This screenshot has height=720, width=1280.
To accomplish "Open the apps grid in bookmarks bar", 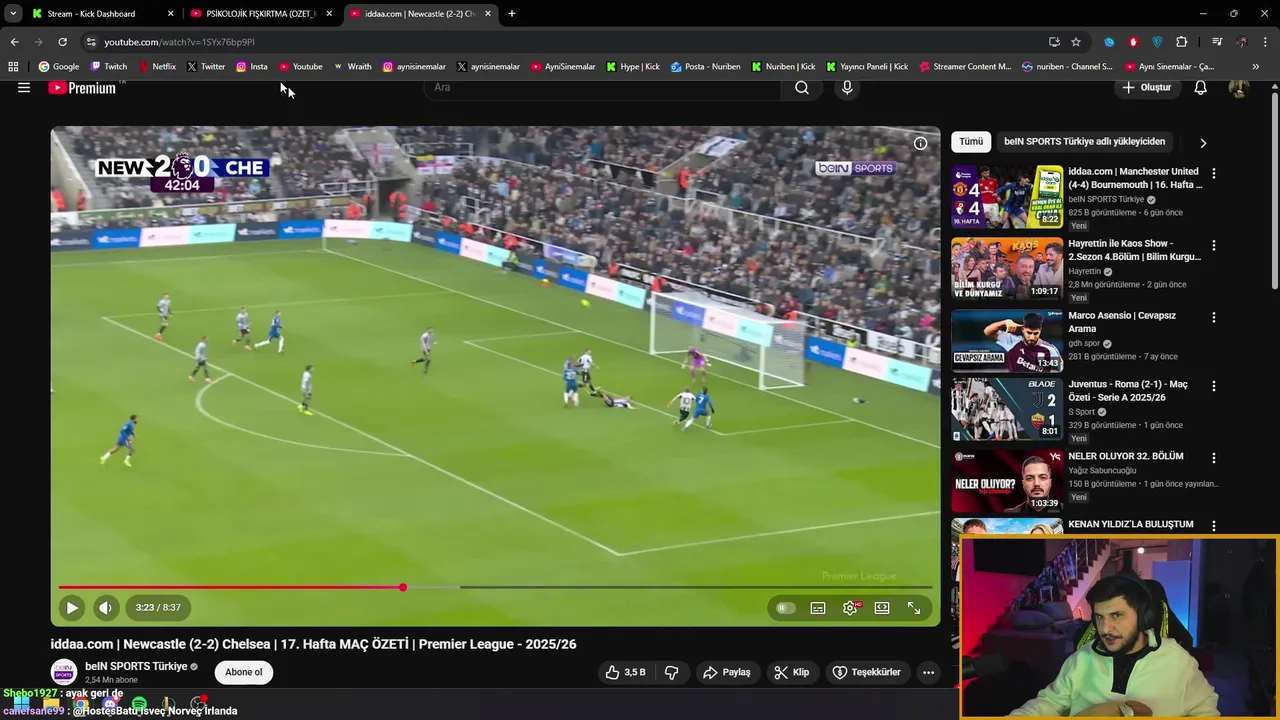I will [13, 67].
